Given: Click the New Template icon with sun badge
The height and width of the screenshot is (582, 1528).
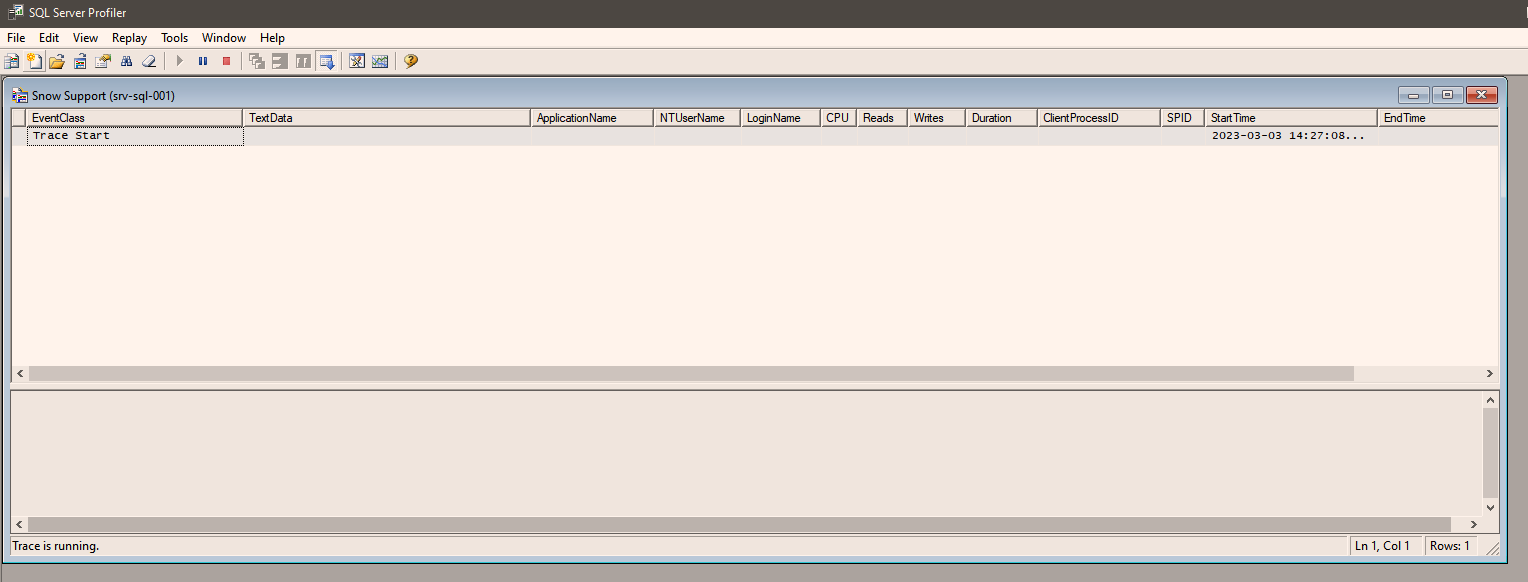Looking at the screenshot, I should [x=34, y=61].
